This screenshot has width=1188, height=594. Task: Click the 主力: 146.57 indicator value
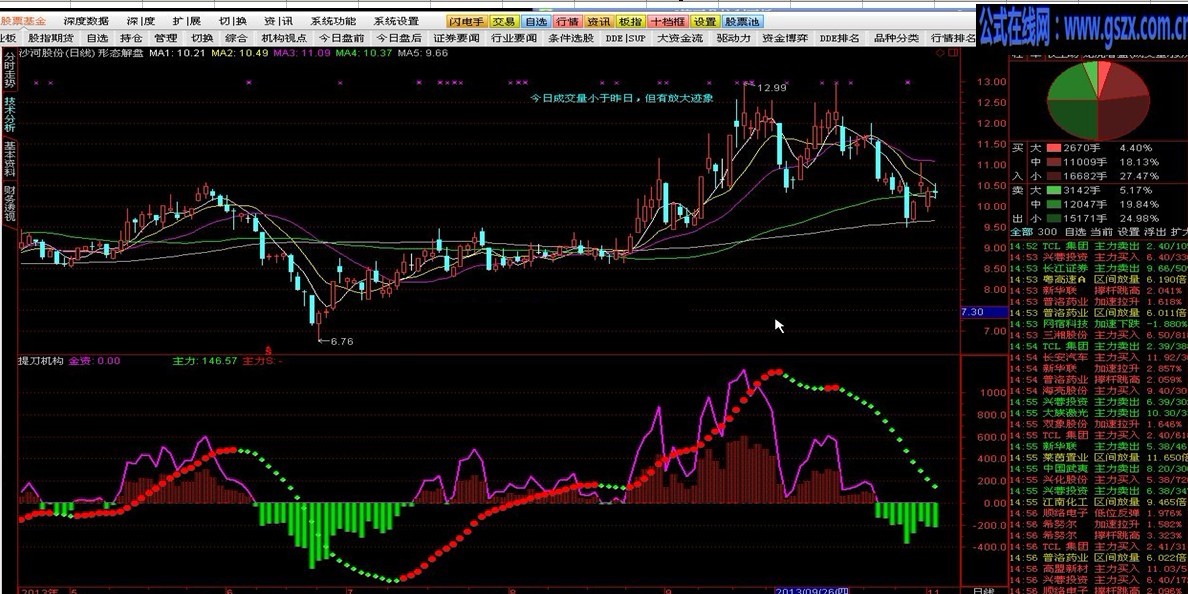[205, 361]
